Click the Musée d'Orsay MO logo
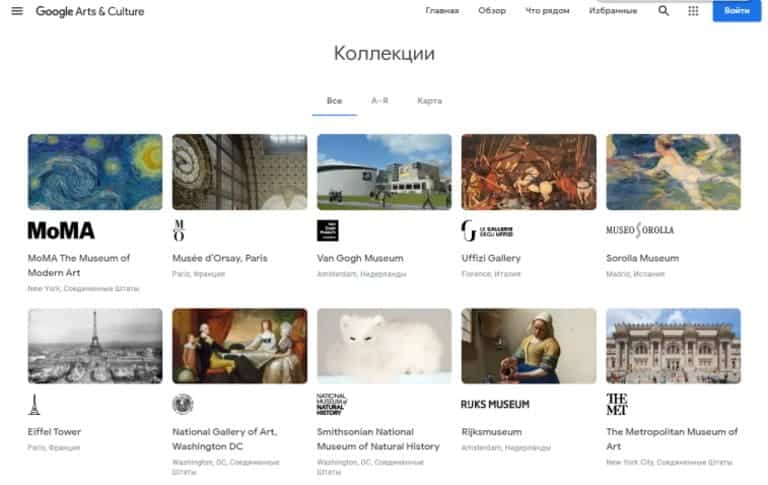This screenshot has height=485, width=768. 179,230
